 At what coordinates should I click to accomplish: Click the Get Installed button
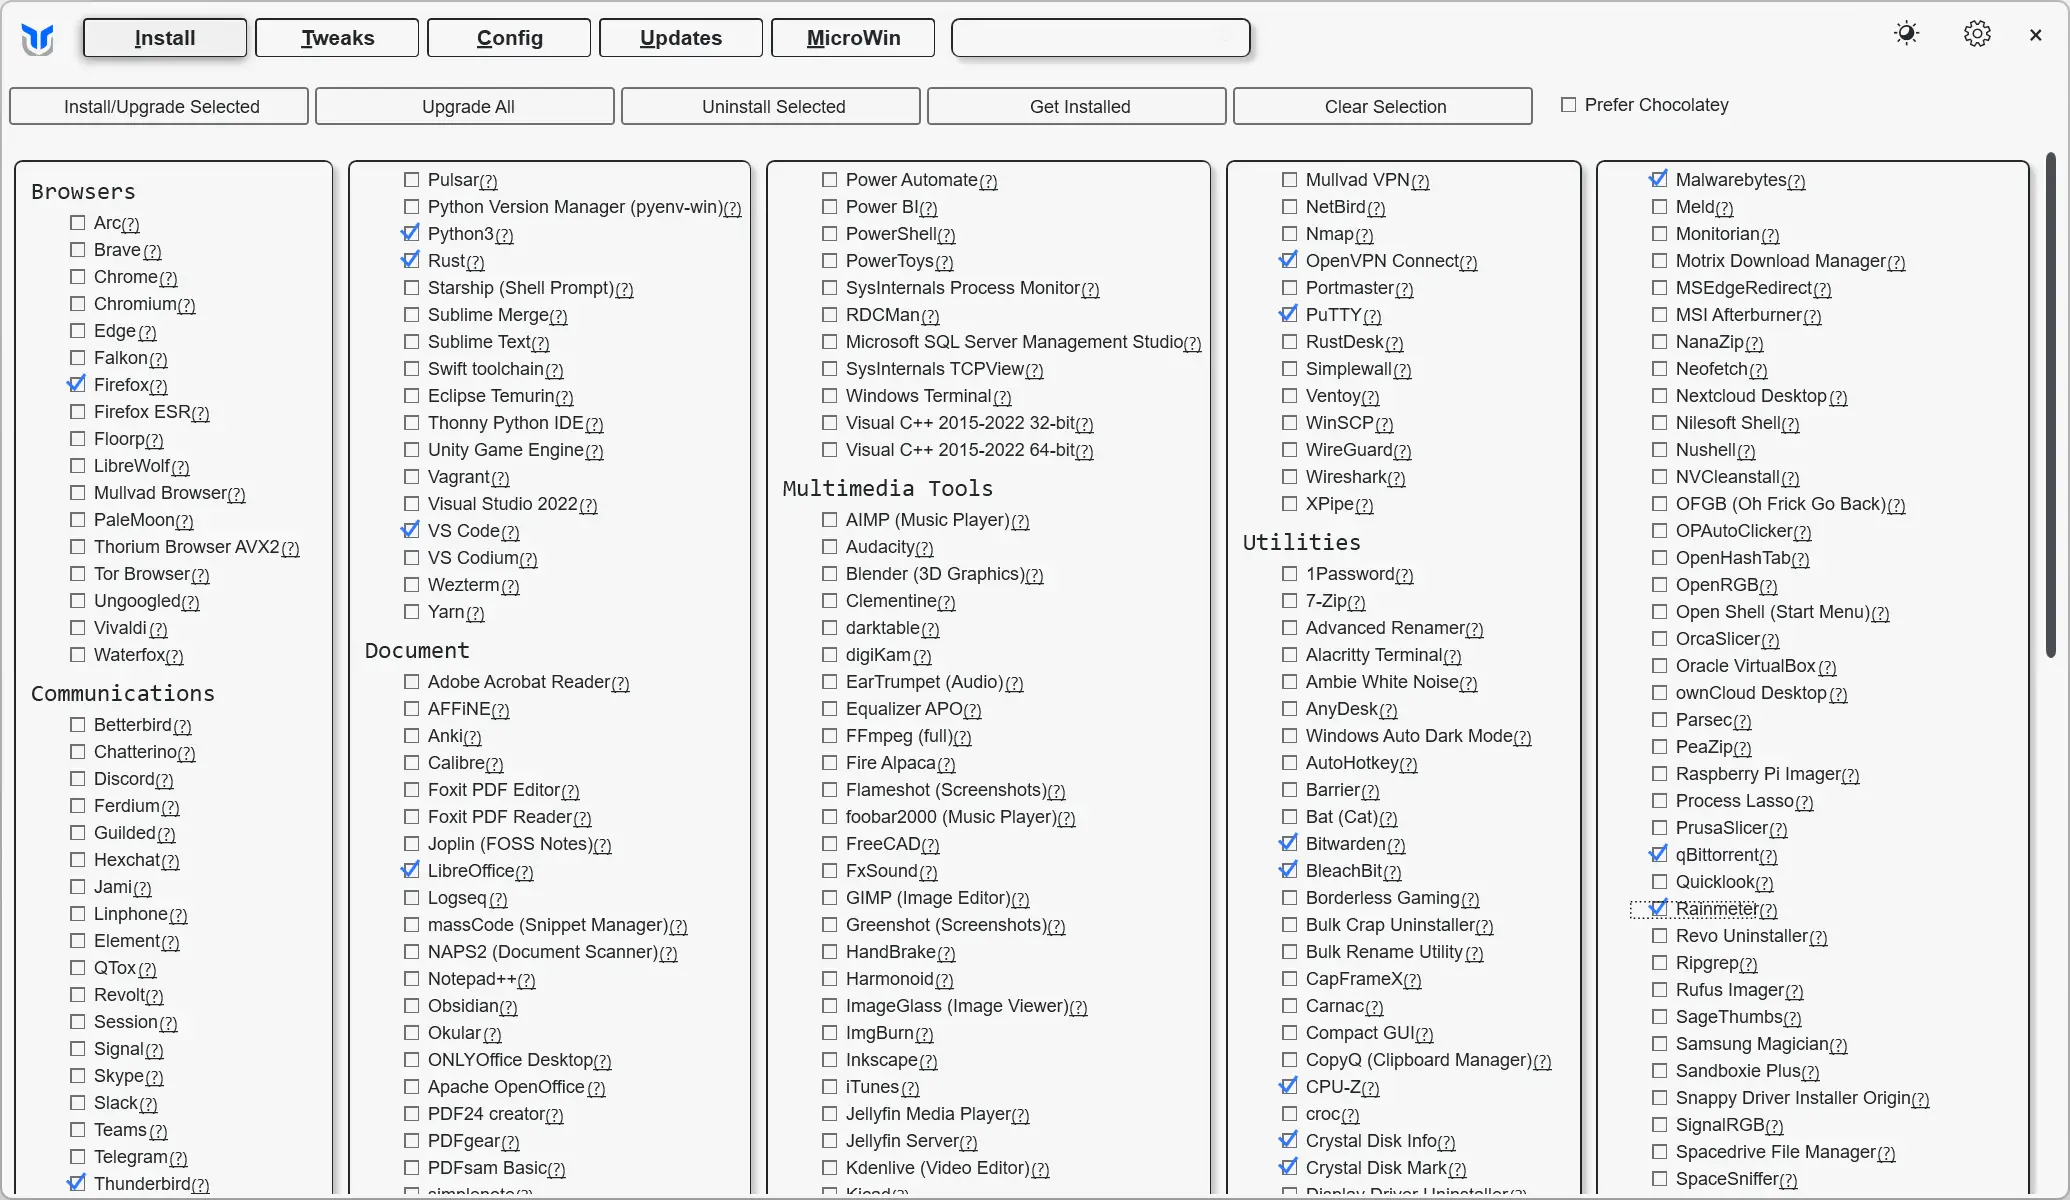(x=1078, y=106)
